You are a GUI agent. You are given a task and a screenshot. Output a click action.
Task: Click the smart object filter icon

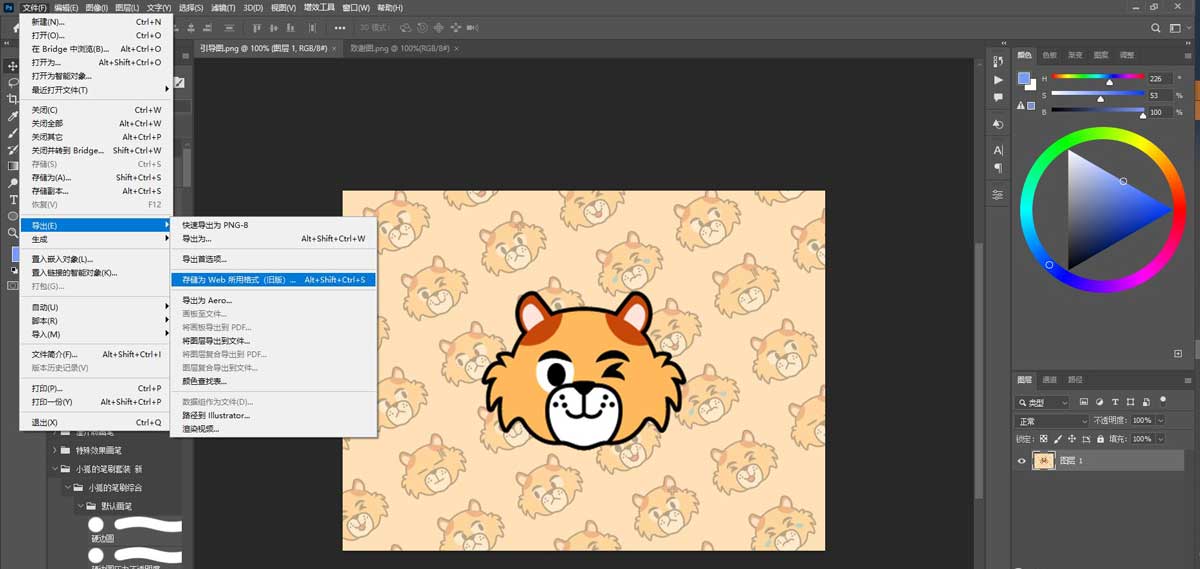click(x=1145, y=402)
